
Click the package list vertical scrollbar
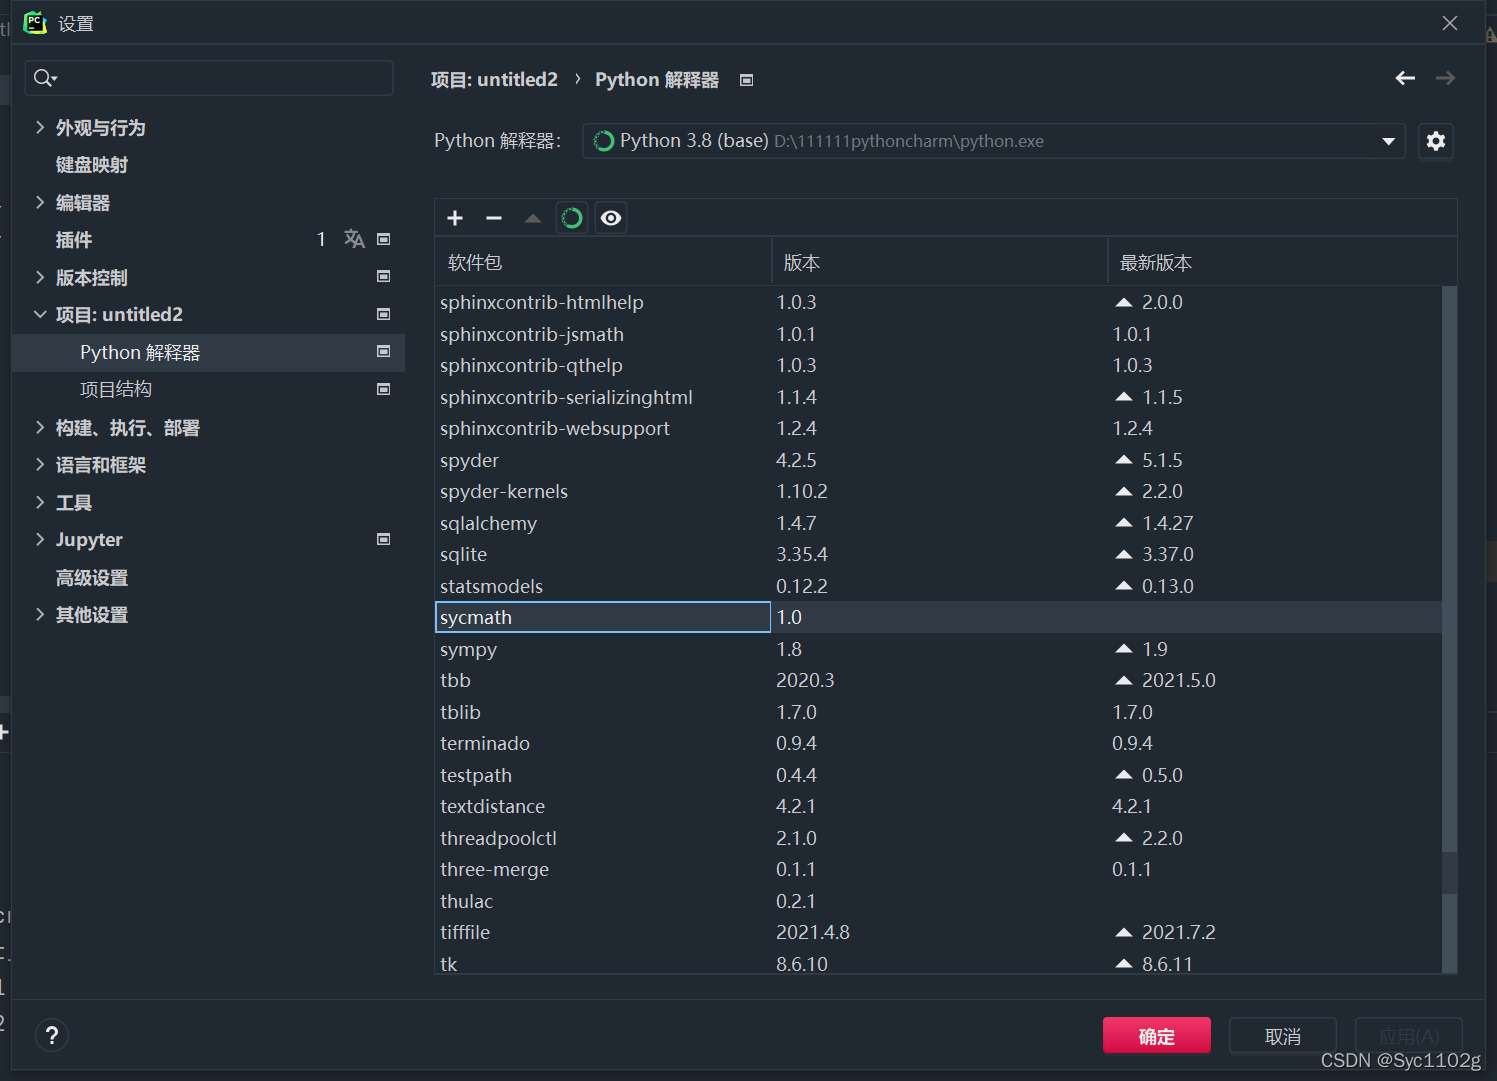1449,629
